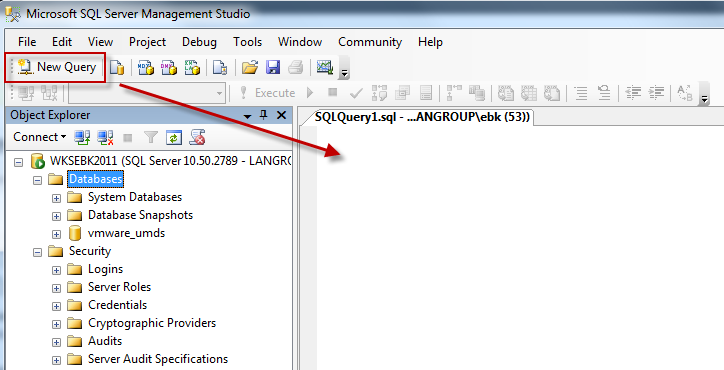Select the Audits tree item
The image size is (724, 370).
105,341
